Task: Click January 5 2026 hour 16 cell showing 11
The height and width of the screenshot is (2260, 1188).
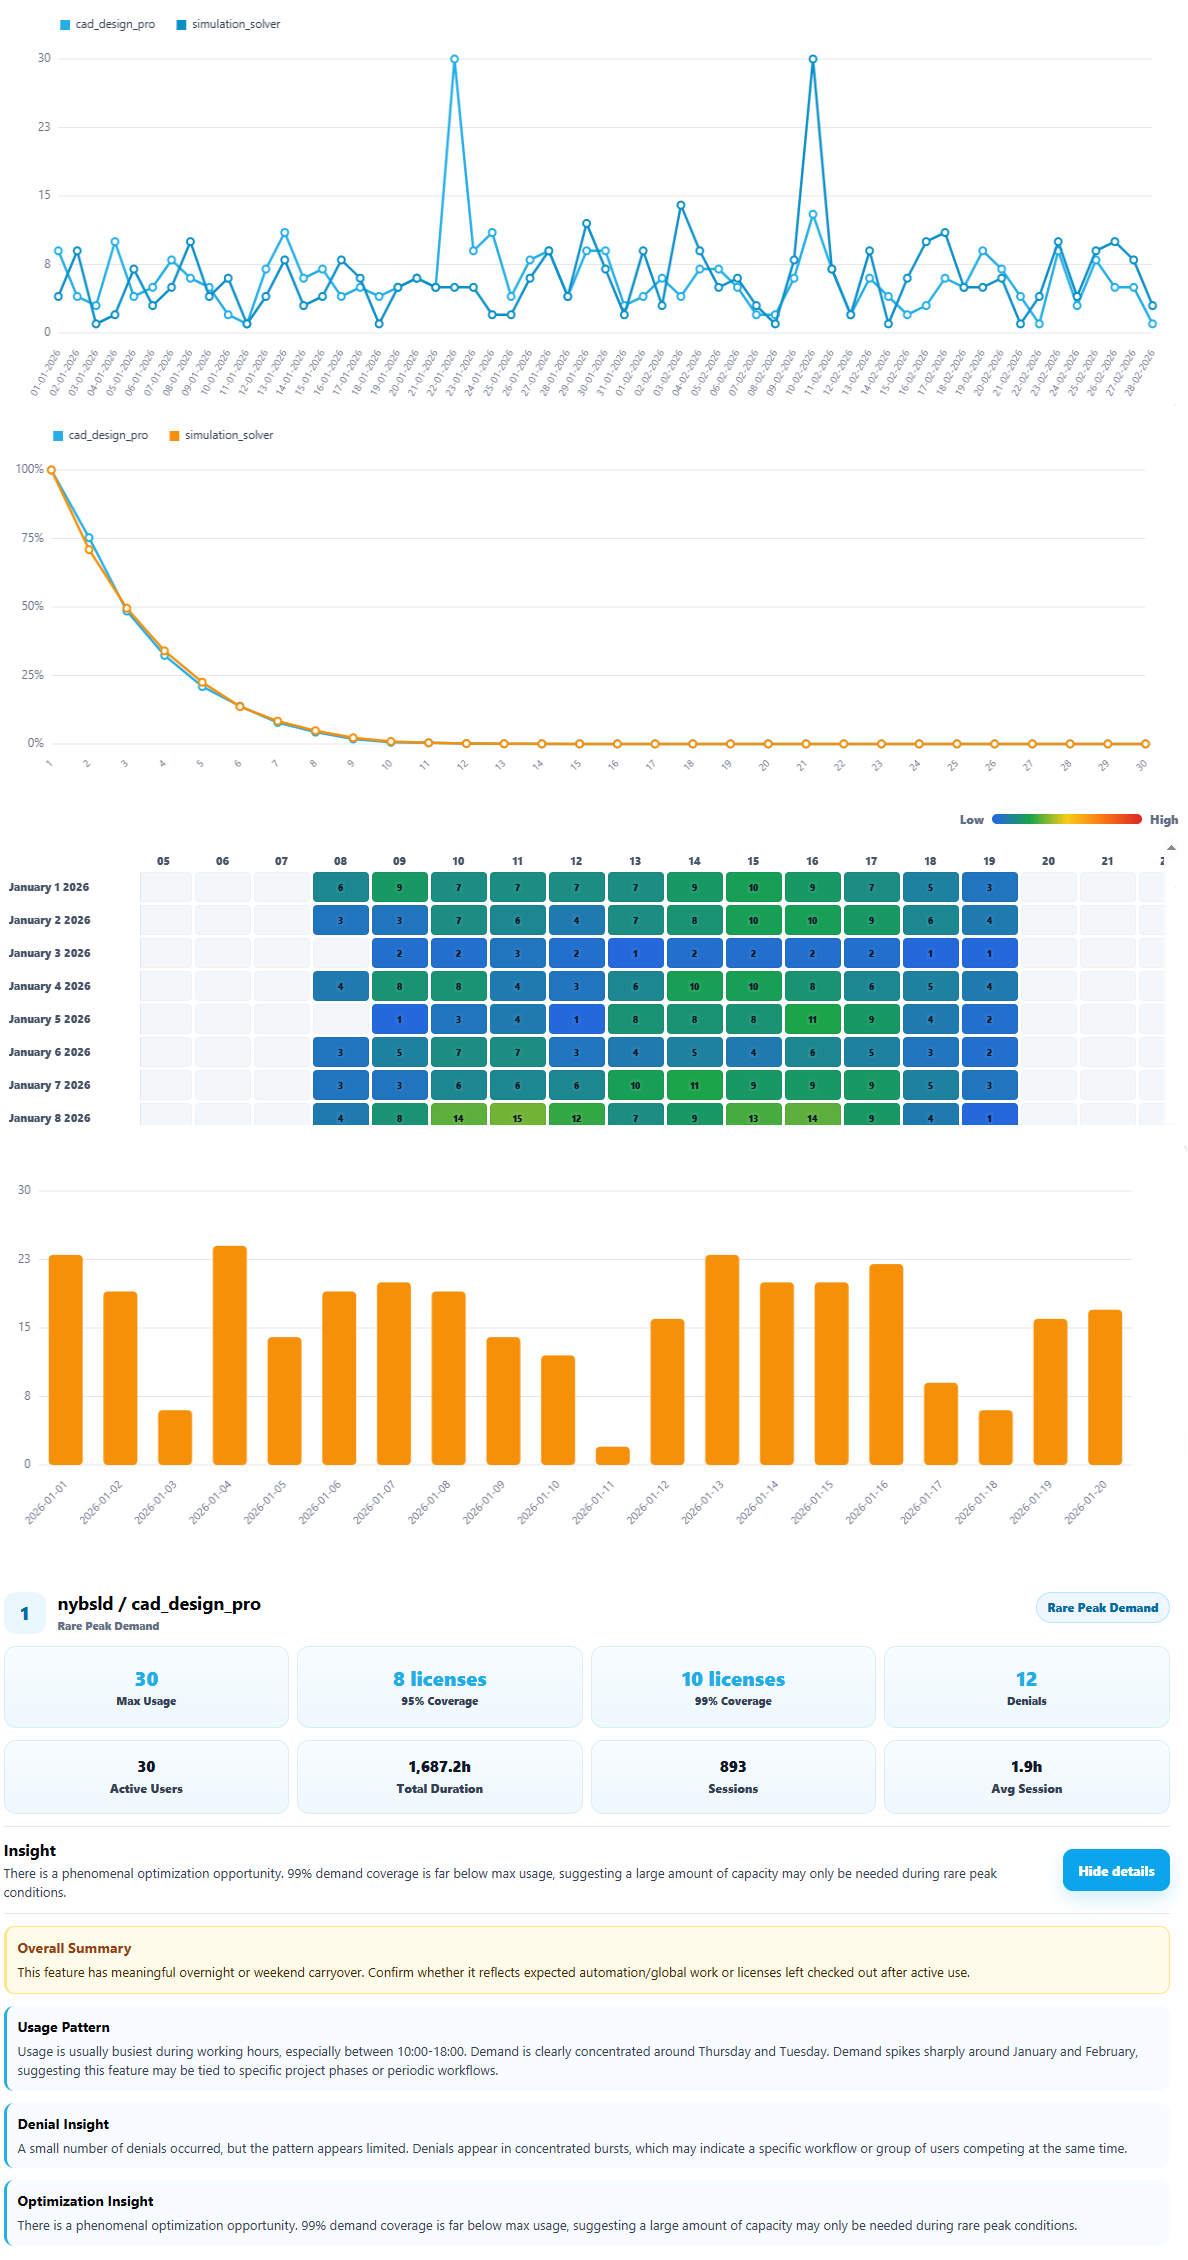Action: tap(812, 1019)
